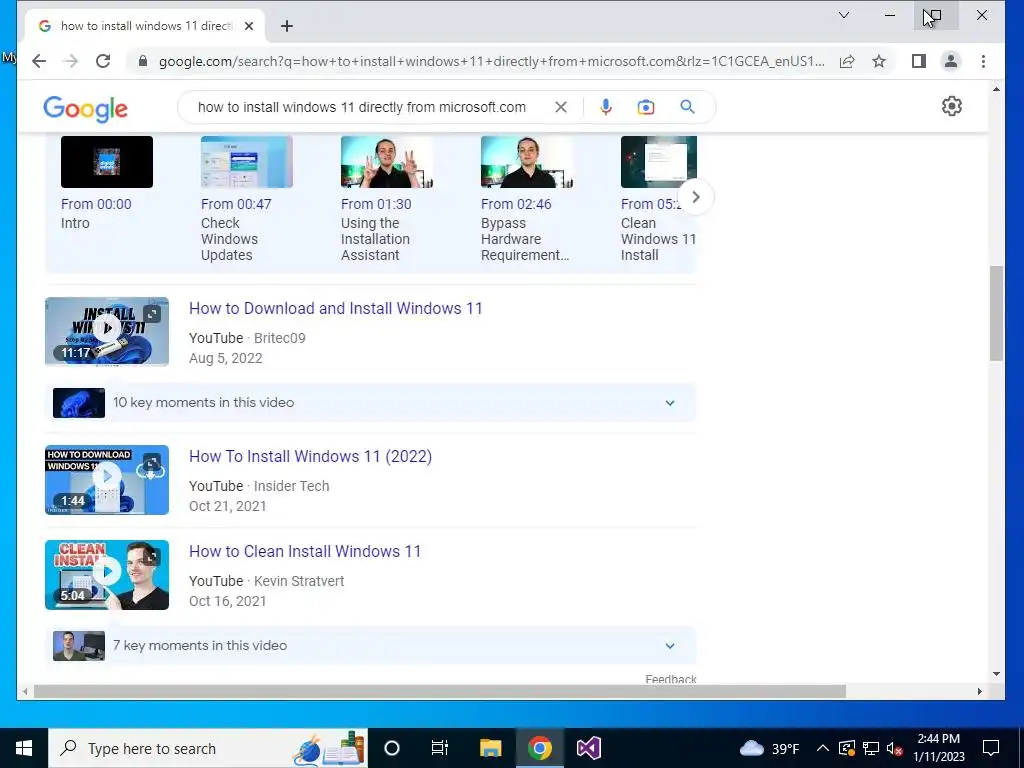
Task: View site info via the lock icon
Action: tap(142, 61)
